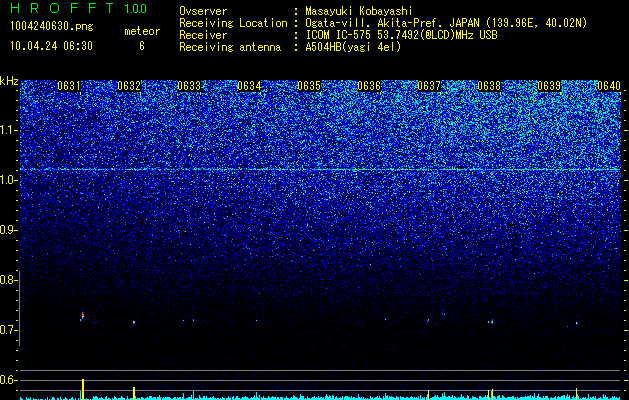629x400 pixels.
Task: Click the version number 1.0.0
Action: [136, 9]
